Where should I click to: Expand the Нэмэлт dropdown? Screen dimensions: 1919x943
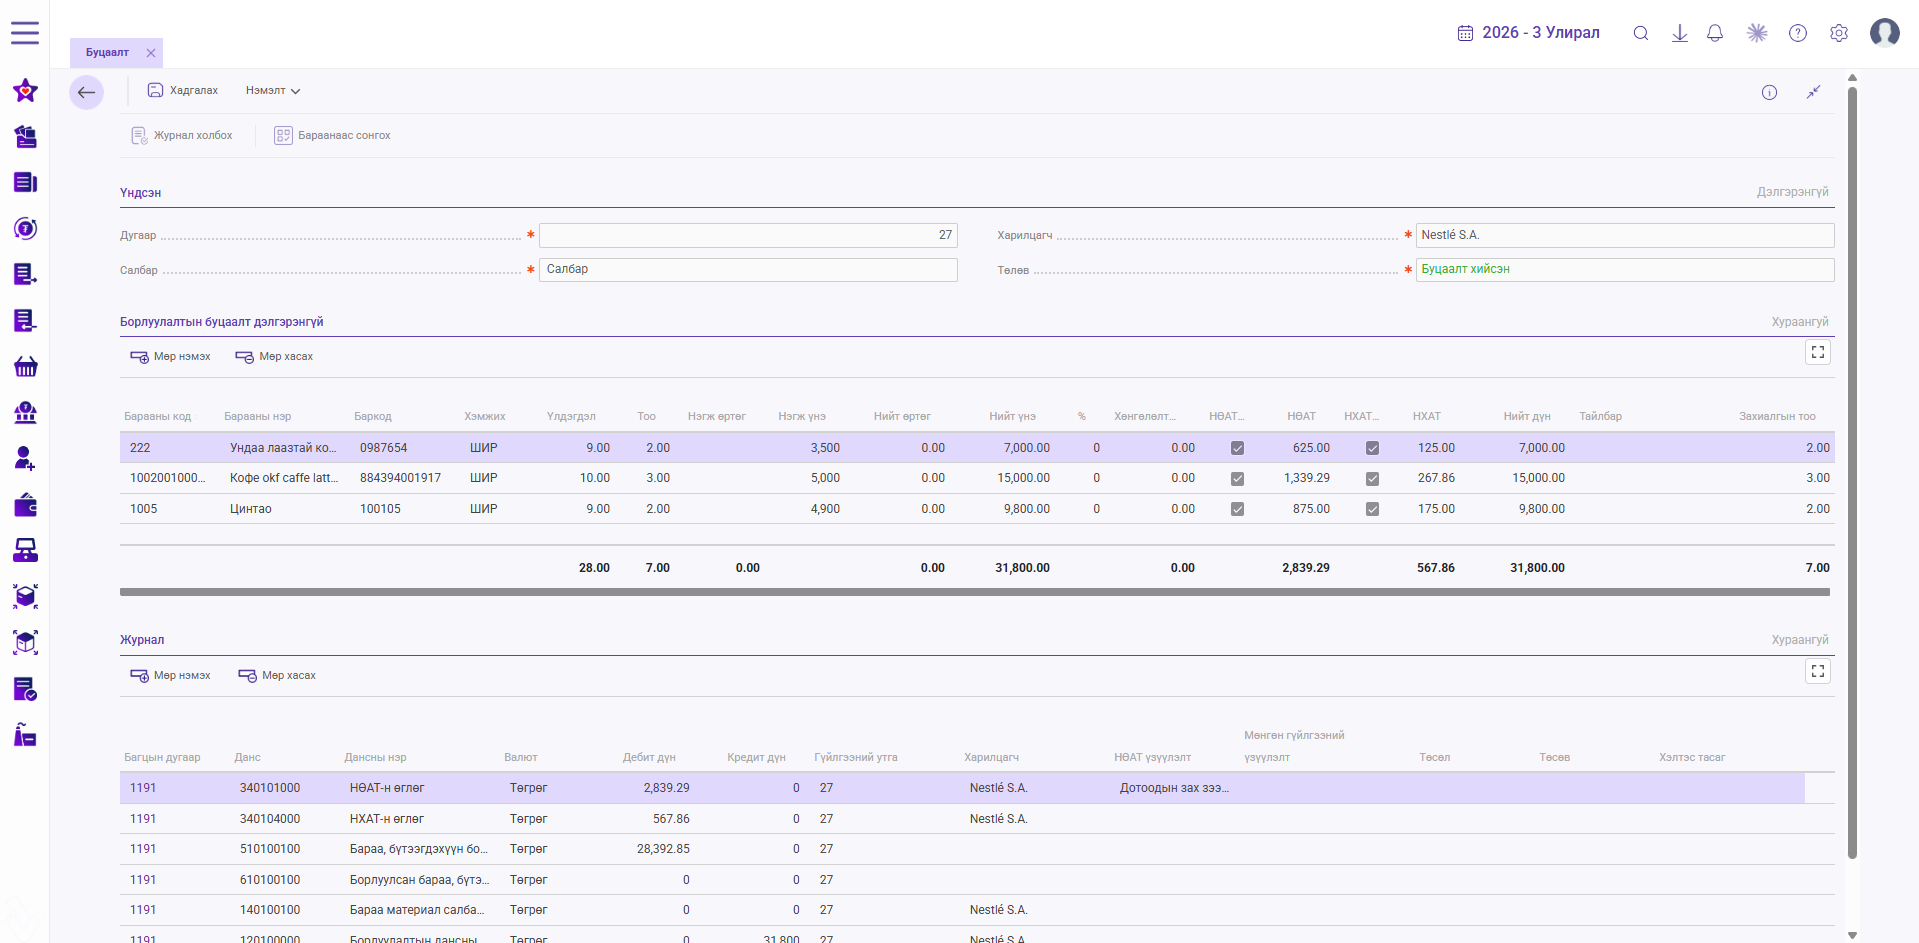click(273, 91)
